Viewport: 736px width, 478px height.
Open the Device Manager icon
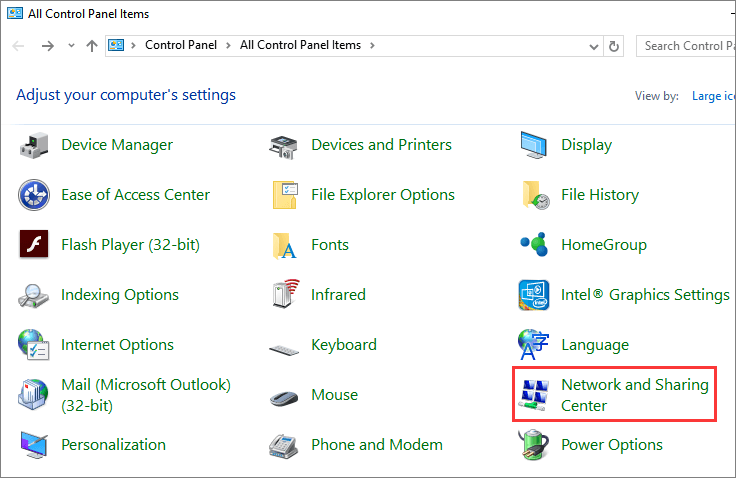click(x=34, y=145)
